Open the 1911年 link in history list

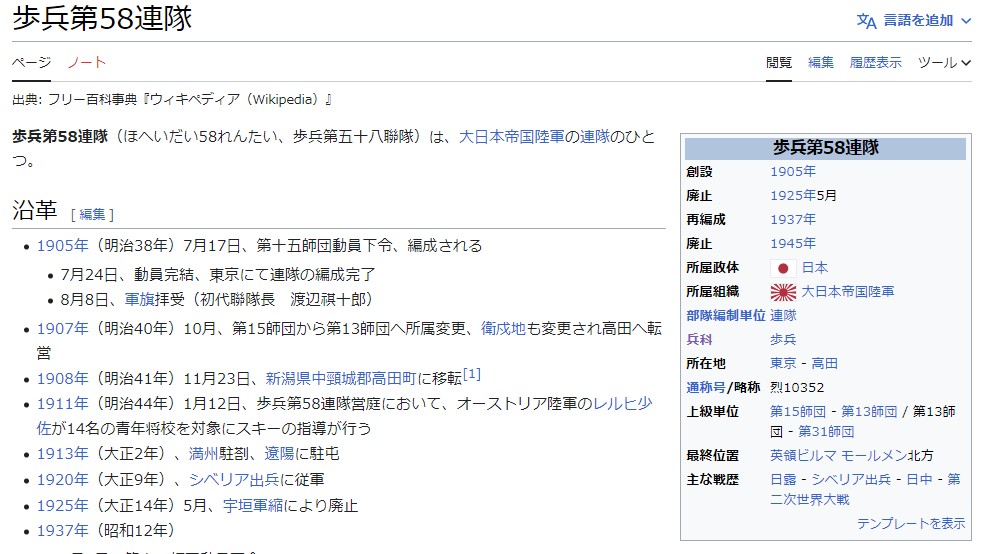(62, 404)
